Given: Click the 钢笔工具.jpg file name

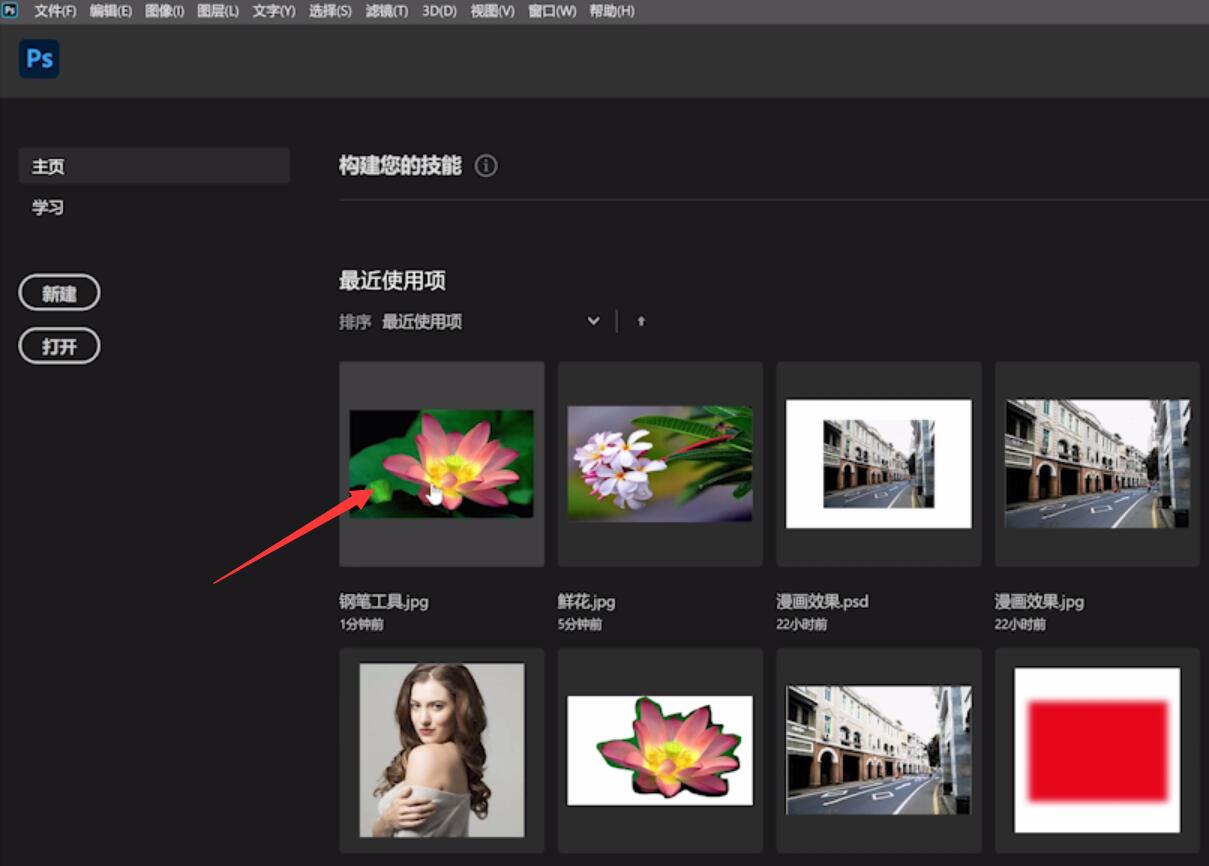Looking at the screenshot, I should (x=384, y=601).
